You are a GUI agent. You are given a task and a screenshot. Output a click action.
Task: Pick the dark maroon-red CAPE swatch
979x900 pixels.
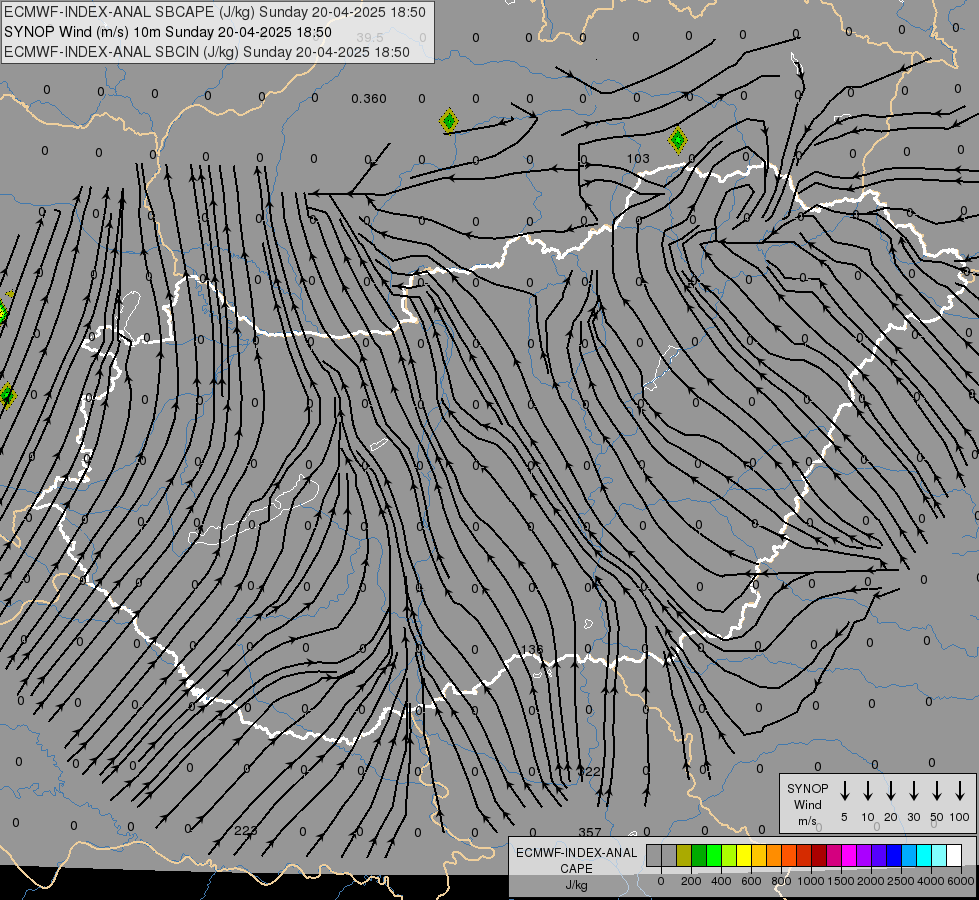coord(819,856)
